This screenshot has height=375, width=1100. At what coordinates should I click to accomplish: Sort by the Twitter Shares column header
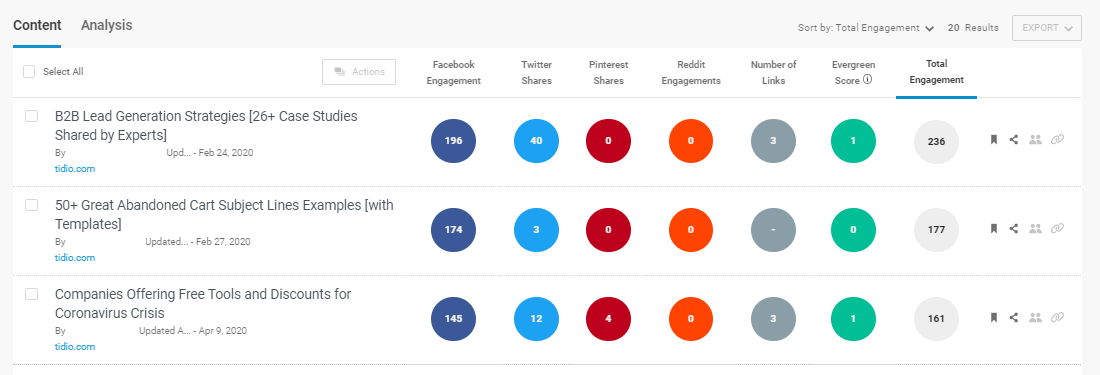click(537, 72)
